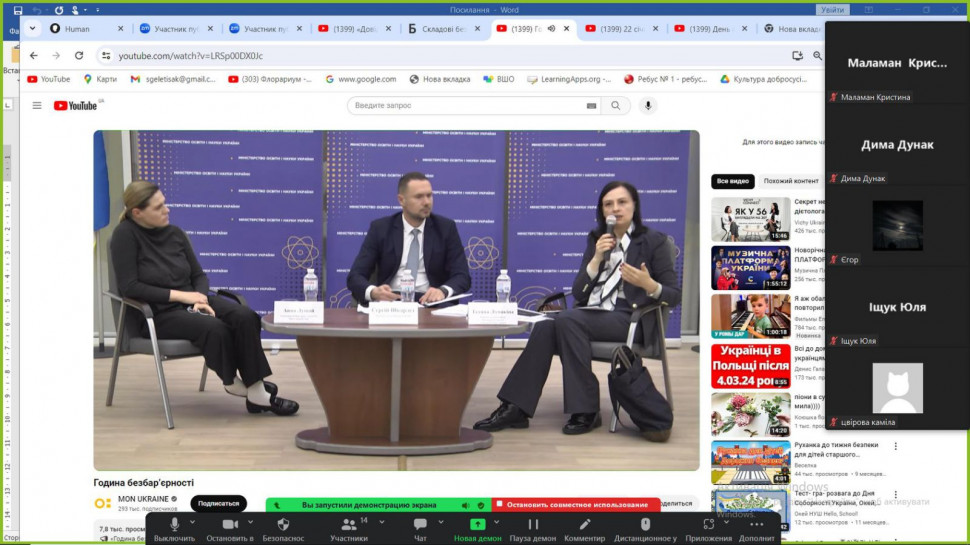Switch to the Нова вкладка tab
The height and width of the screenshot is (545, 970).
792,28
